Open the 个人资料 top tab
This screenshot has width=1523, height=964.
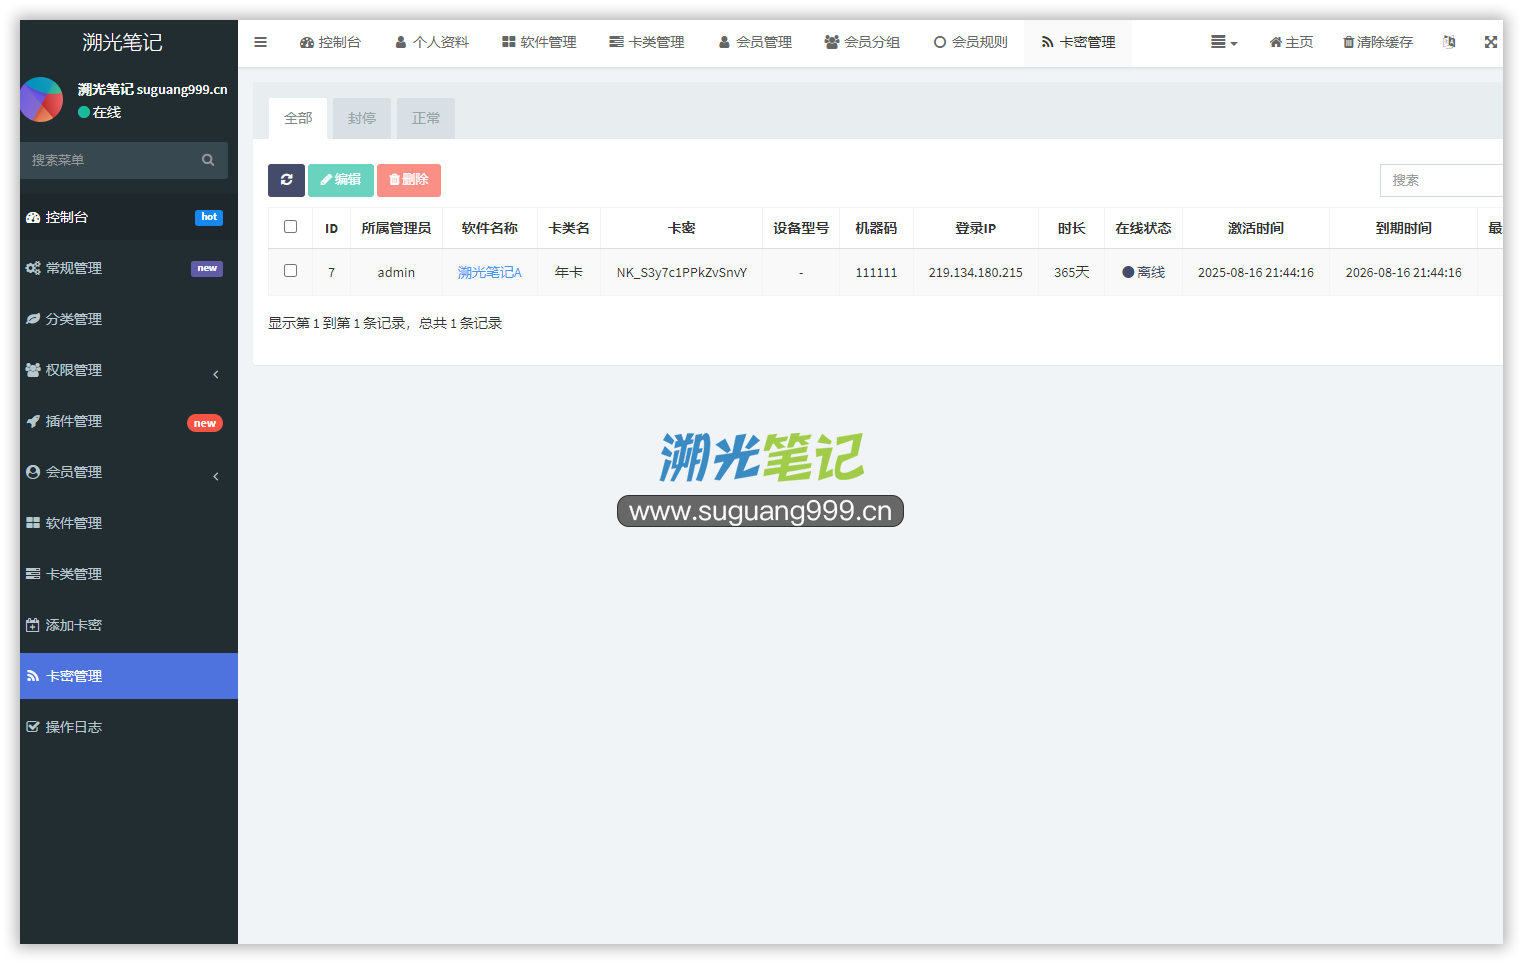[432, 42]
